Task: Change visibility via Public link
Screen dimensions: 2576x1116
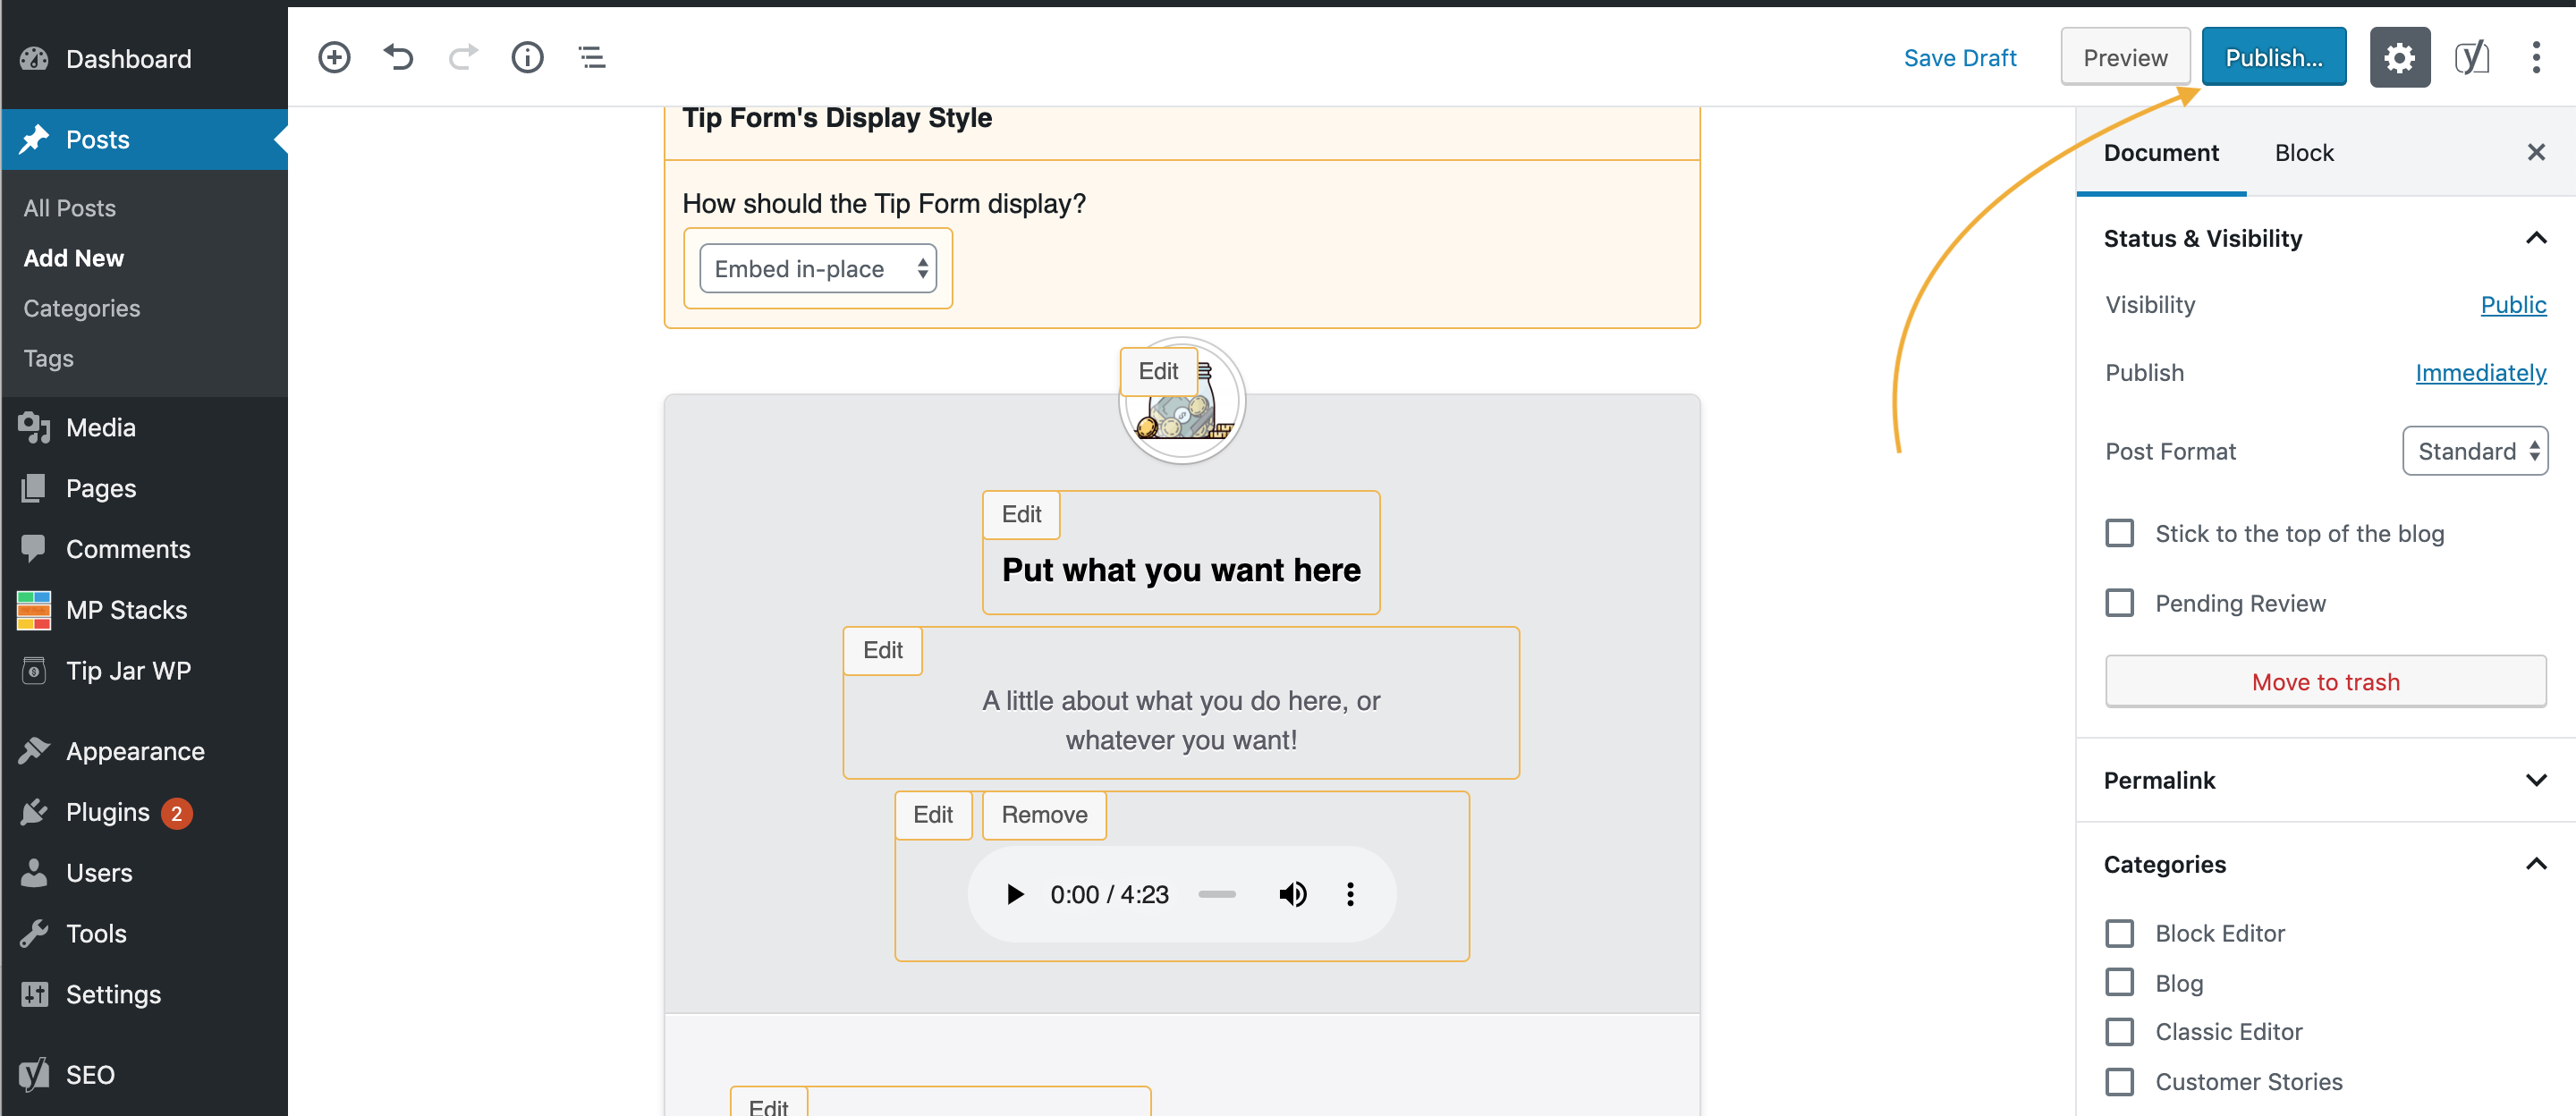Action: (x=2512, y=304)
